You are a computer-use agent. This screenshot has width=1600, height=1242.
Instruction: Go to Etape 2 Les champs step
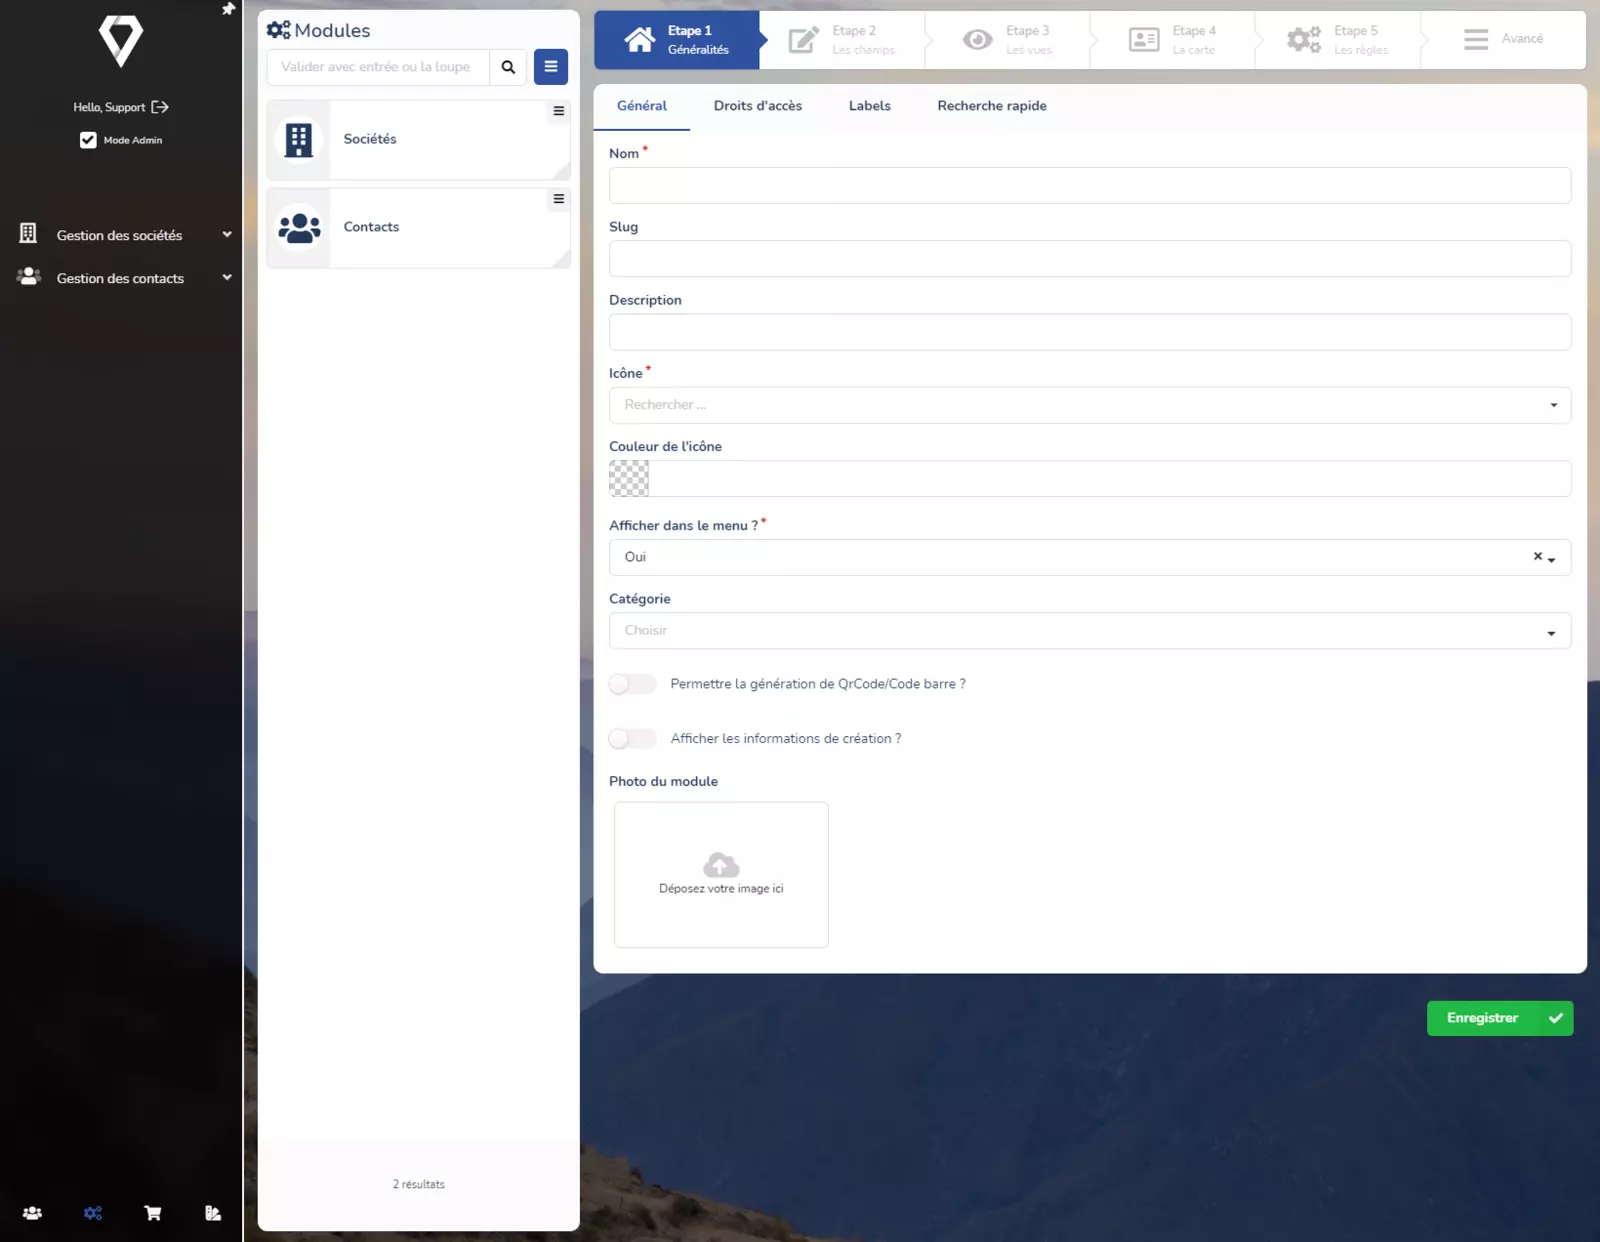point(842,40)
